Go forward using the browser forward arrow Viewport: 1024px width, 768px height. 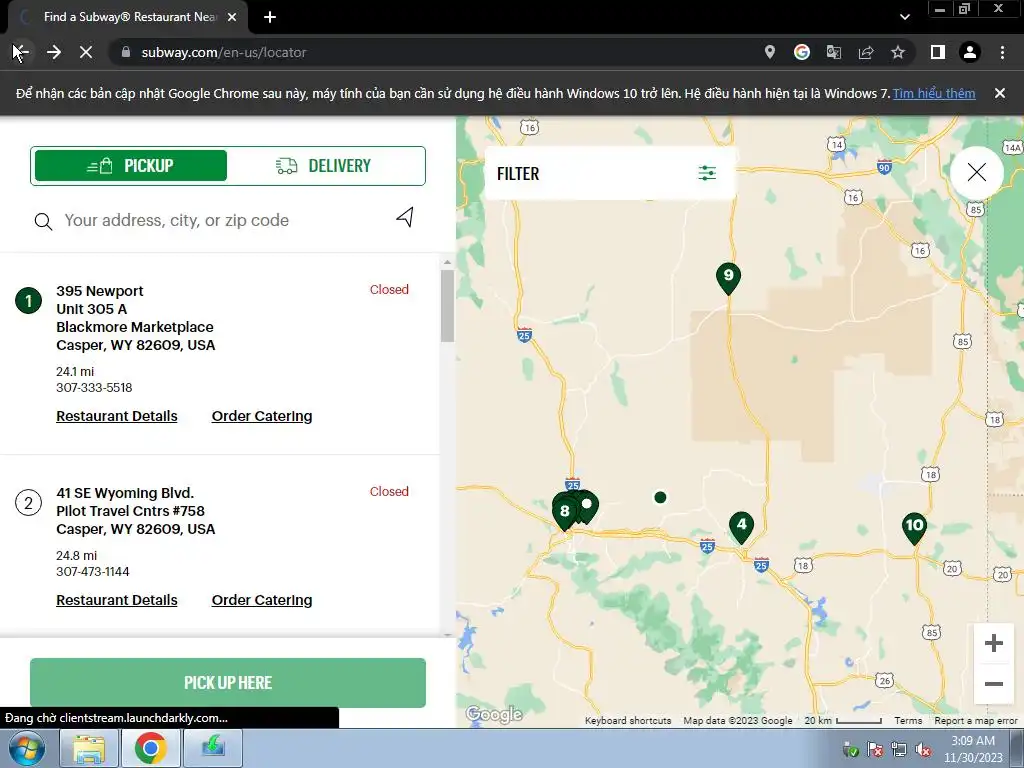(x=54, y=52)
